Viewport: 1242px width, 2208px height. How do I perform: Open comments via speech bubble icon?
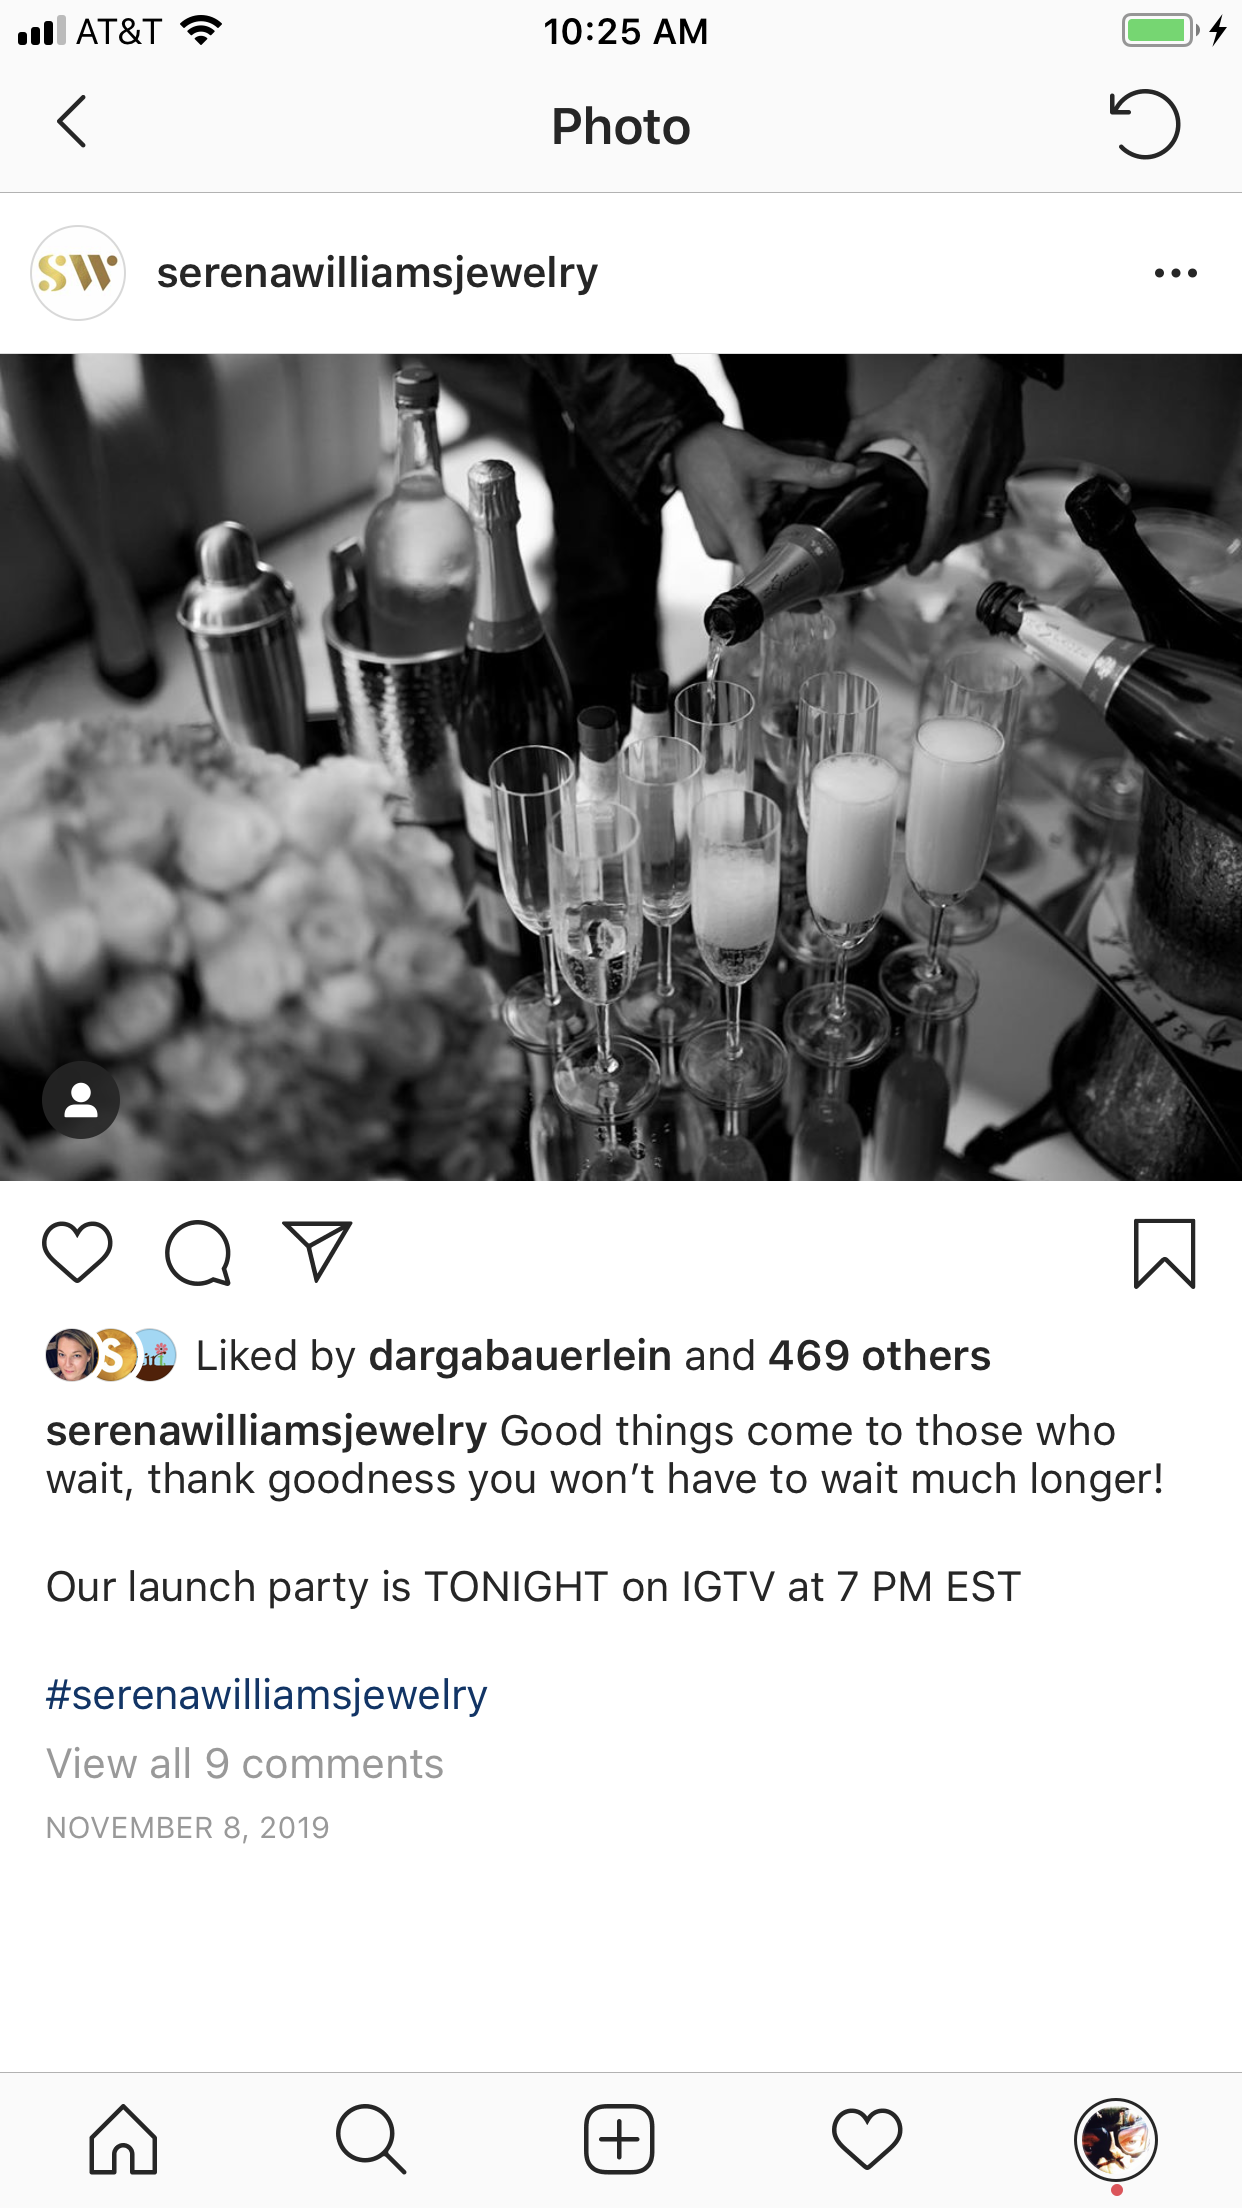click(198, 1252)
